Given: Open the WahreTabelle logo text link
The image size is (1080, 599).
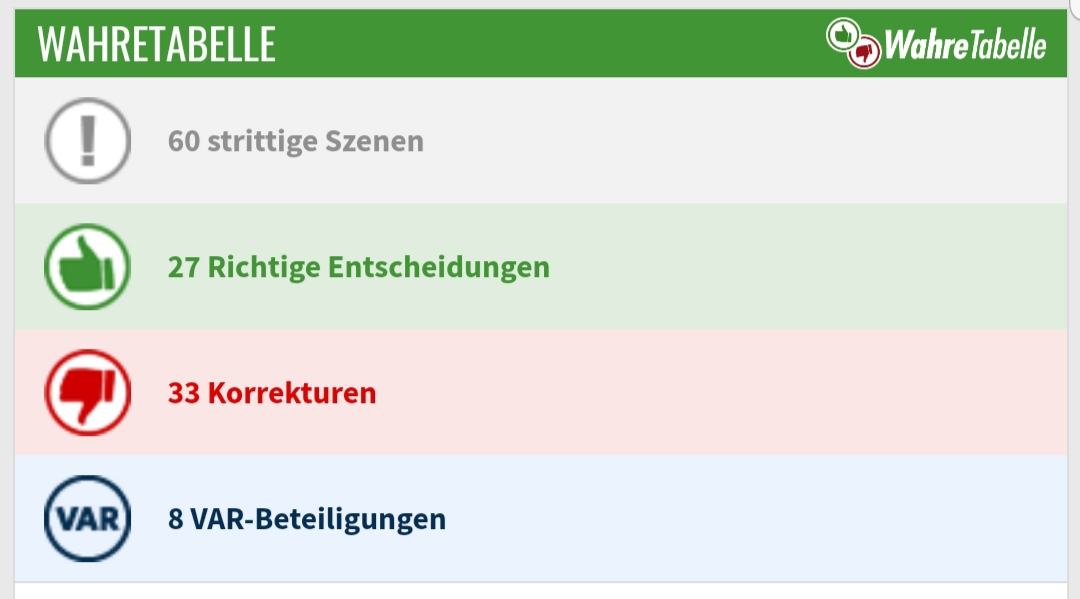Looking at the screenshot, I should [x=965, y=45].
